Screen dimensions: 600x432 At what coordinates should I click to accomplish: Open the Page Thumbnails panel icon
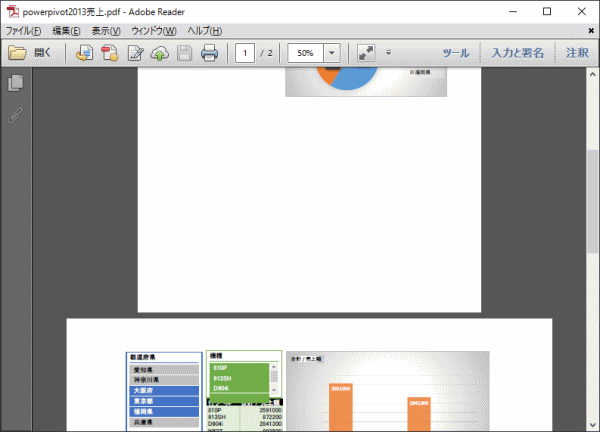(15, 83)
